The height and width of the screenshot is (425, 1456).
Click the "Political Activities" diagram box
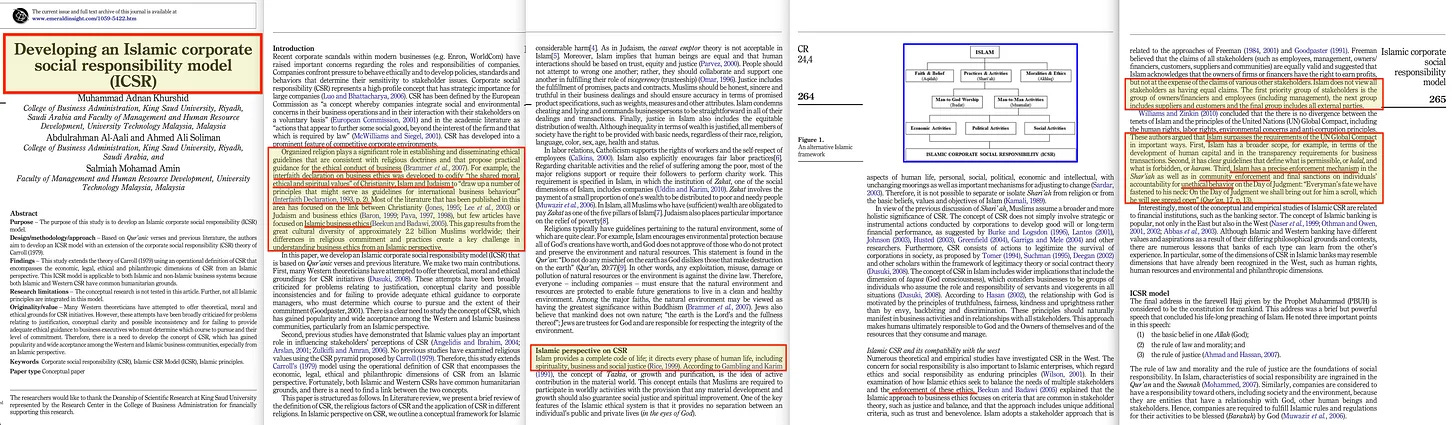(991, 128)
